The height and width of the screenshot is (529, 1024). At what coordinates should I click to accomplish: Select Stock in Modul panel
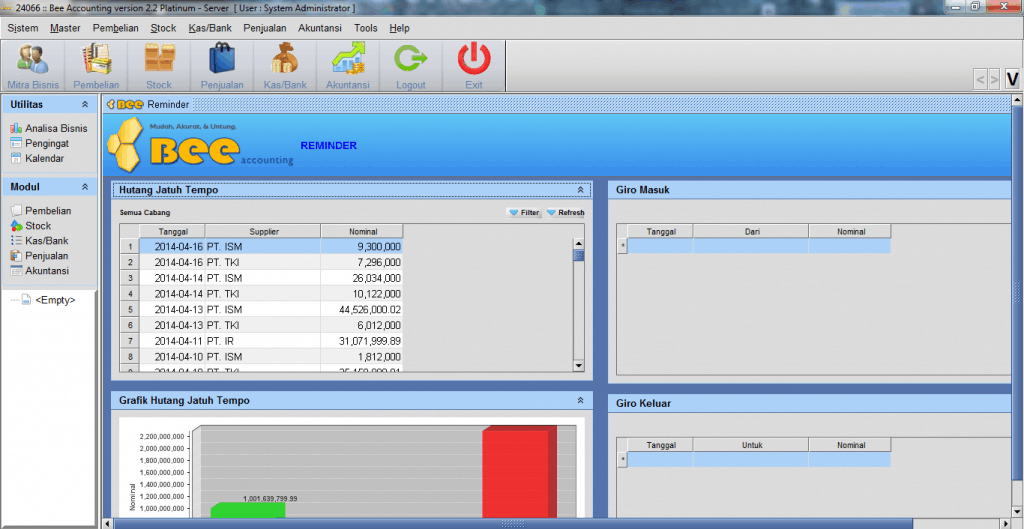pyautogui.click(x=31, y=226)
